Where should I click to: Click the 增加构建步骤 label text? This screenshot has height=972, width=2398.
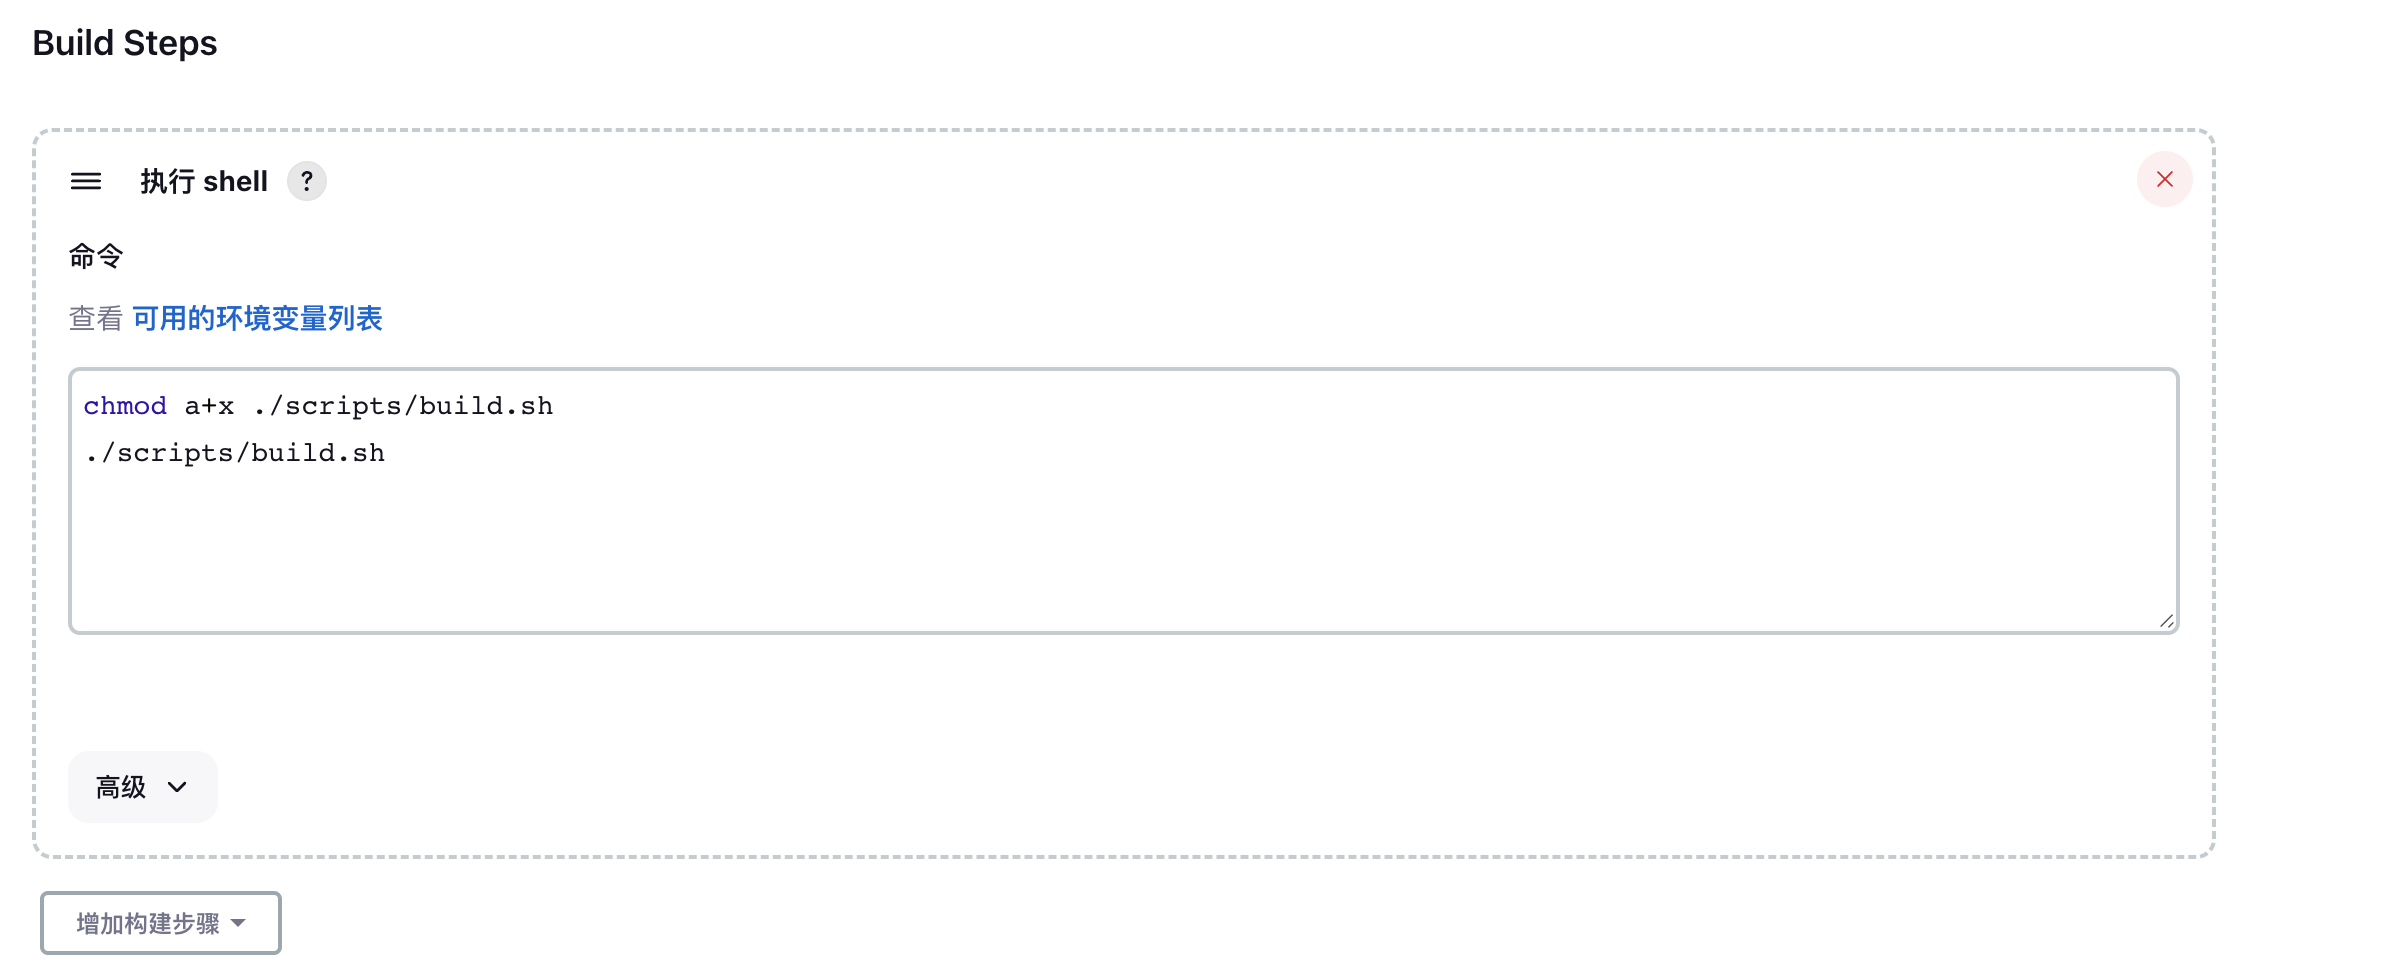(x=148, y=923)
